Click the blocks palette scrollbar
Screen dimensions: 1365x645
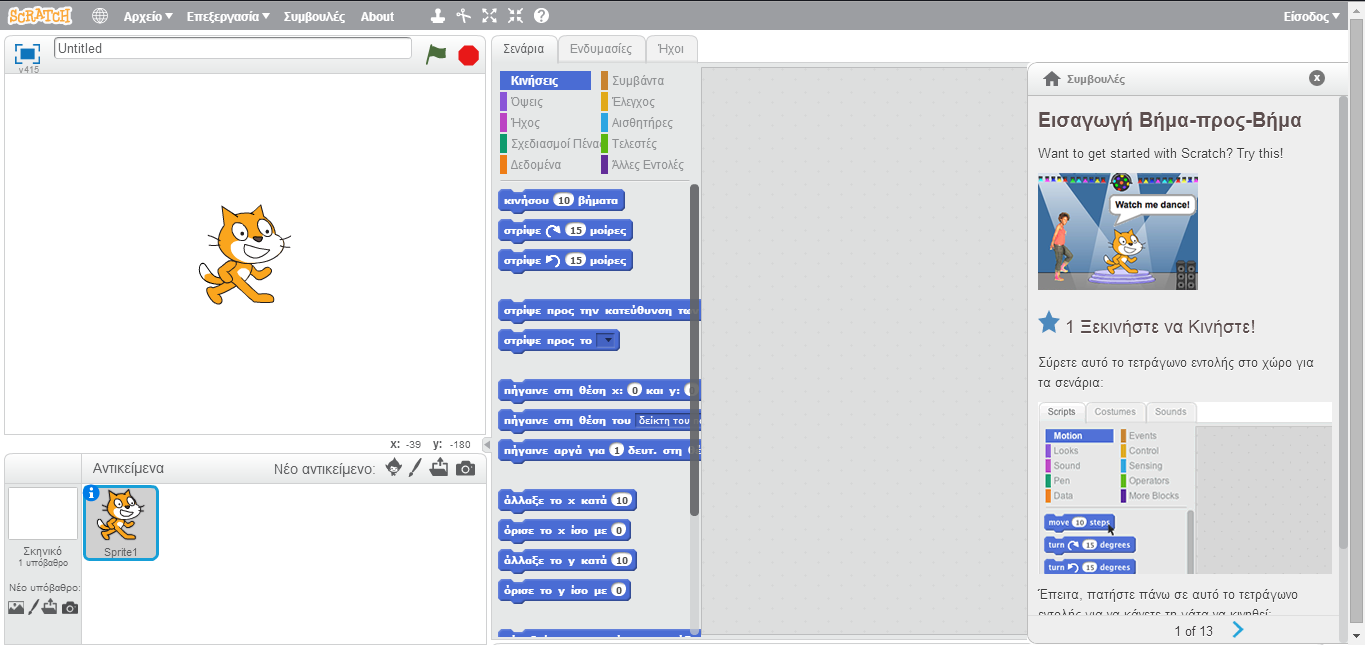click(694, 349)
